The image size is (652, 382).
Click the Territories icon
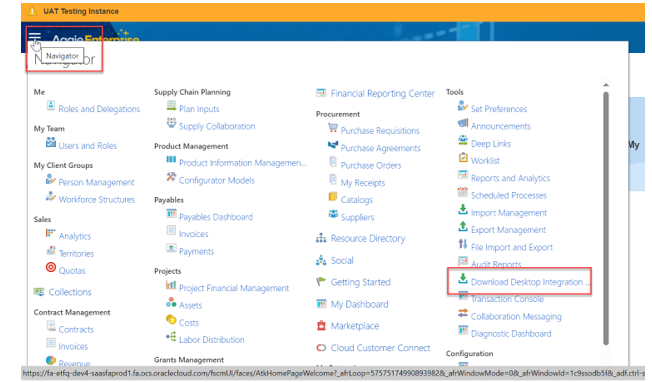click(51, 250)
